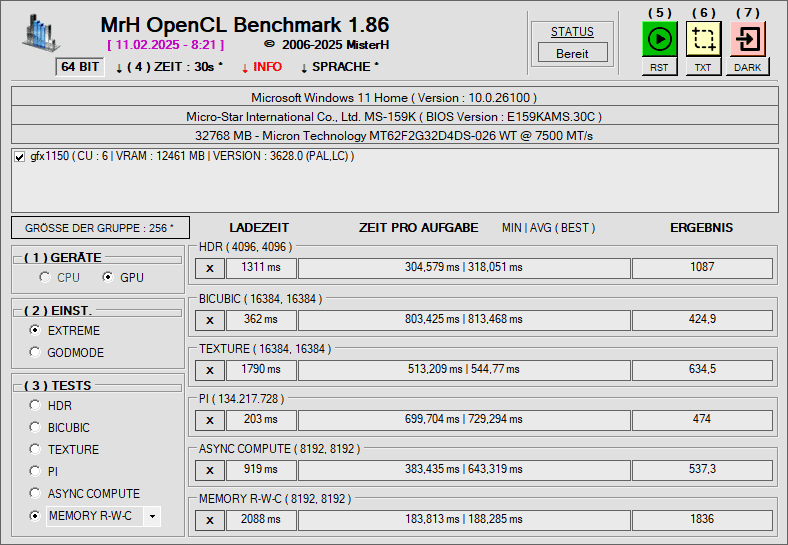Screen dimensions: 788x545
Task: Click TEXTURE result value 634,5
Action: [x=702, y=370]
